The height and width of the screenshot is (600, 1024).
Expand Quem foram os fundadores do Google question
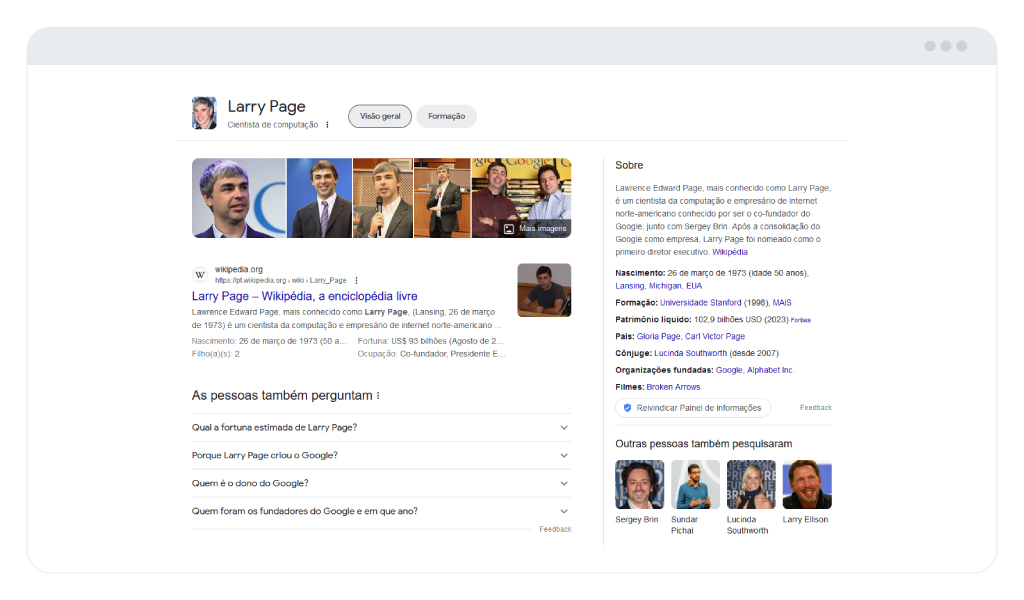point(381,511)
